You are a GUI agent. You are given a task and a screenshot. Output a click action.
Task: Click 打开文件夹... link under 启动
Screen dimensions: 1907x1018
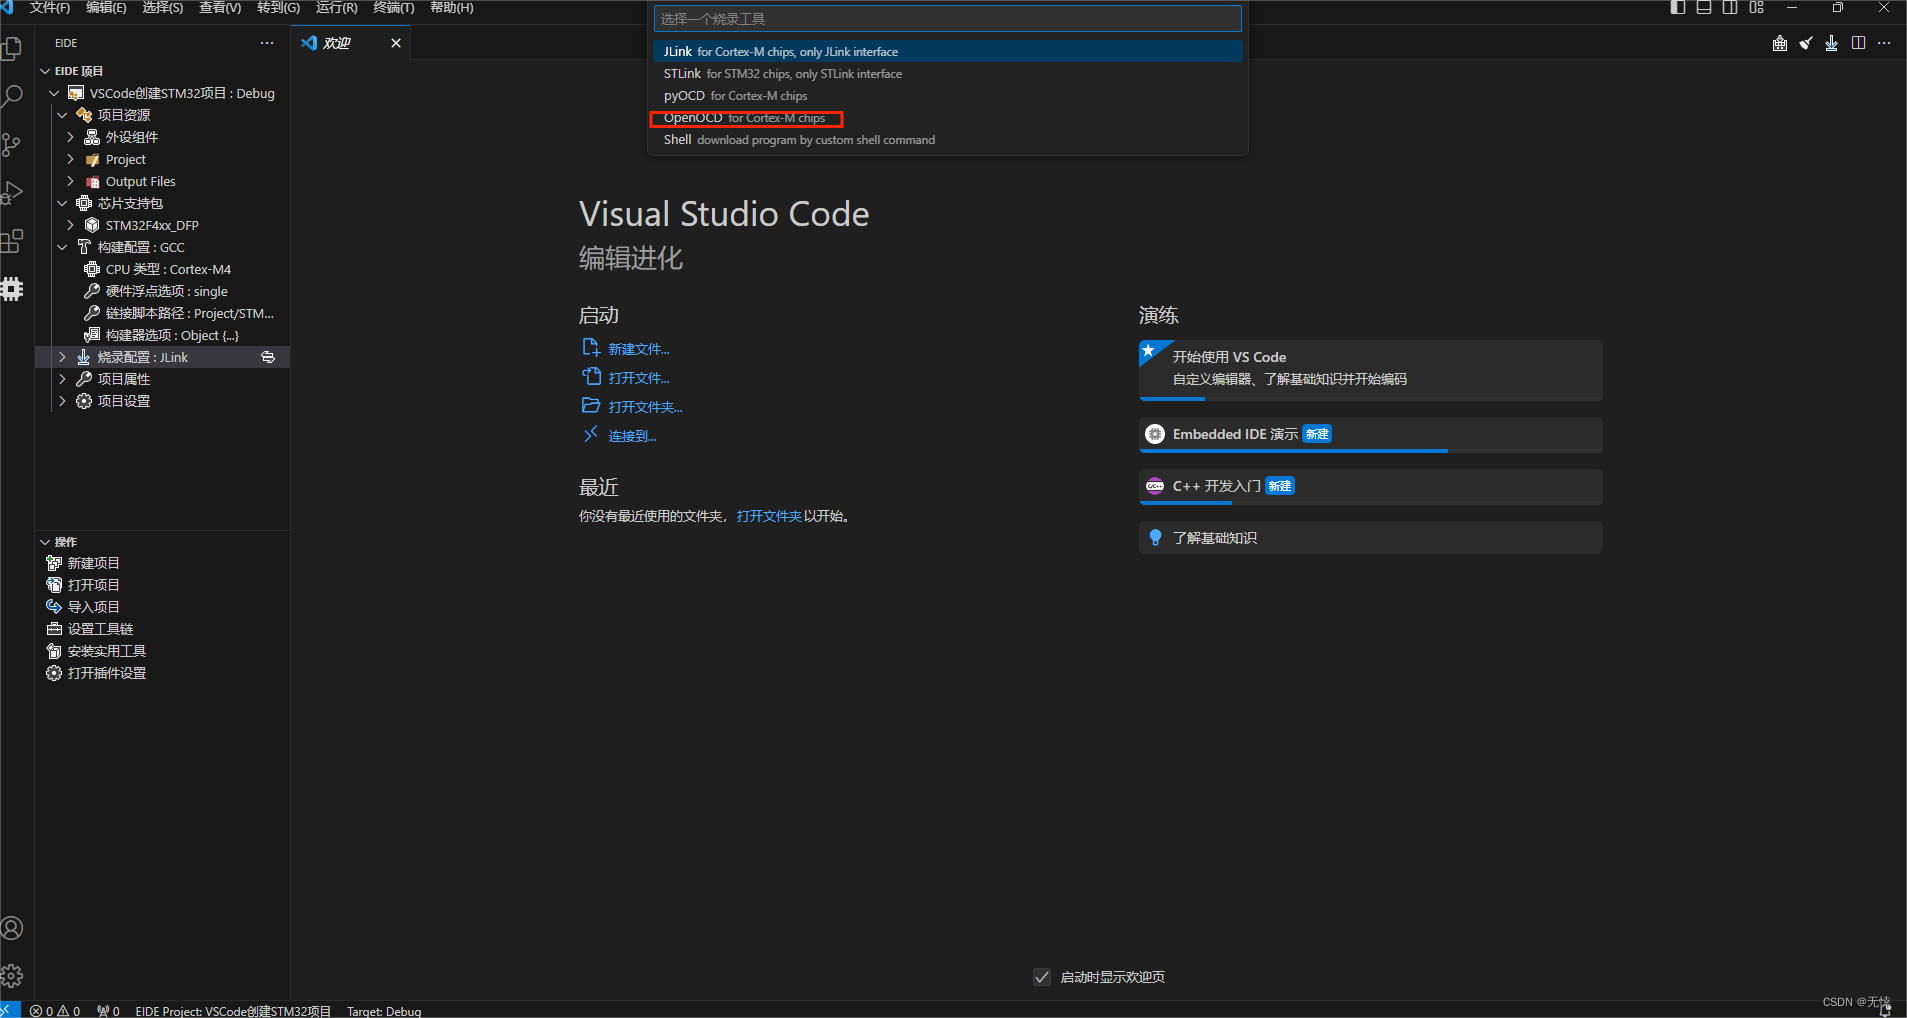pos(645,407)
